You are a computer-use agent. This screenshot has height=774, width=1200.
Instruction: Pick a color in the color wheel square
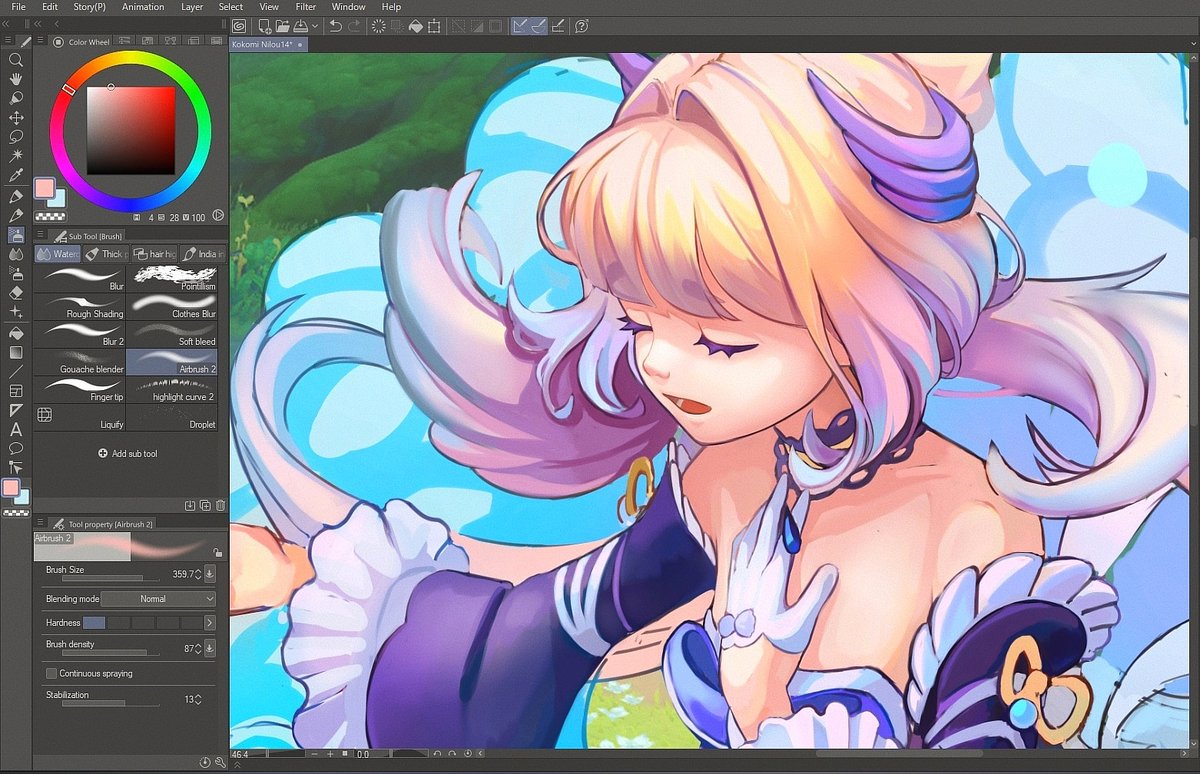click(131, 131)
